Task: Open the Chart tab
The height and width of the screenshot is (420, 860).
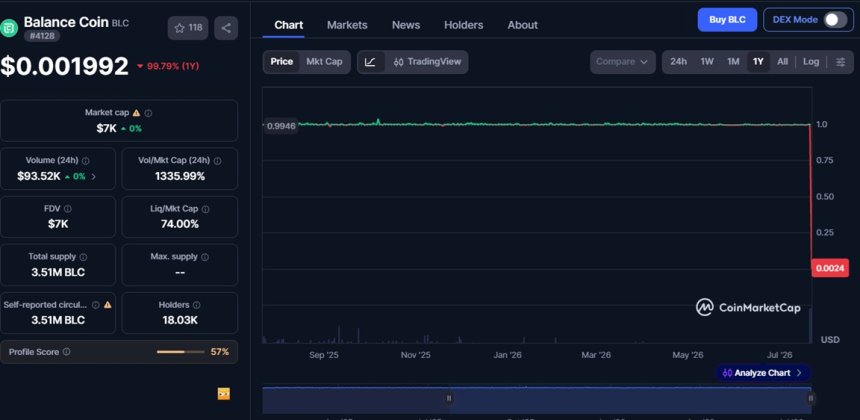Action: [288, 25]
